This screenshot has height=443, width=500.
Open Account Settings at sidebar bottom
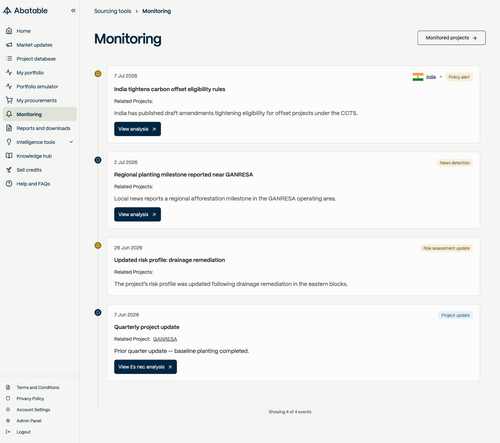[x=33, y=410]
